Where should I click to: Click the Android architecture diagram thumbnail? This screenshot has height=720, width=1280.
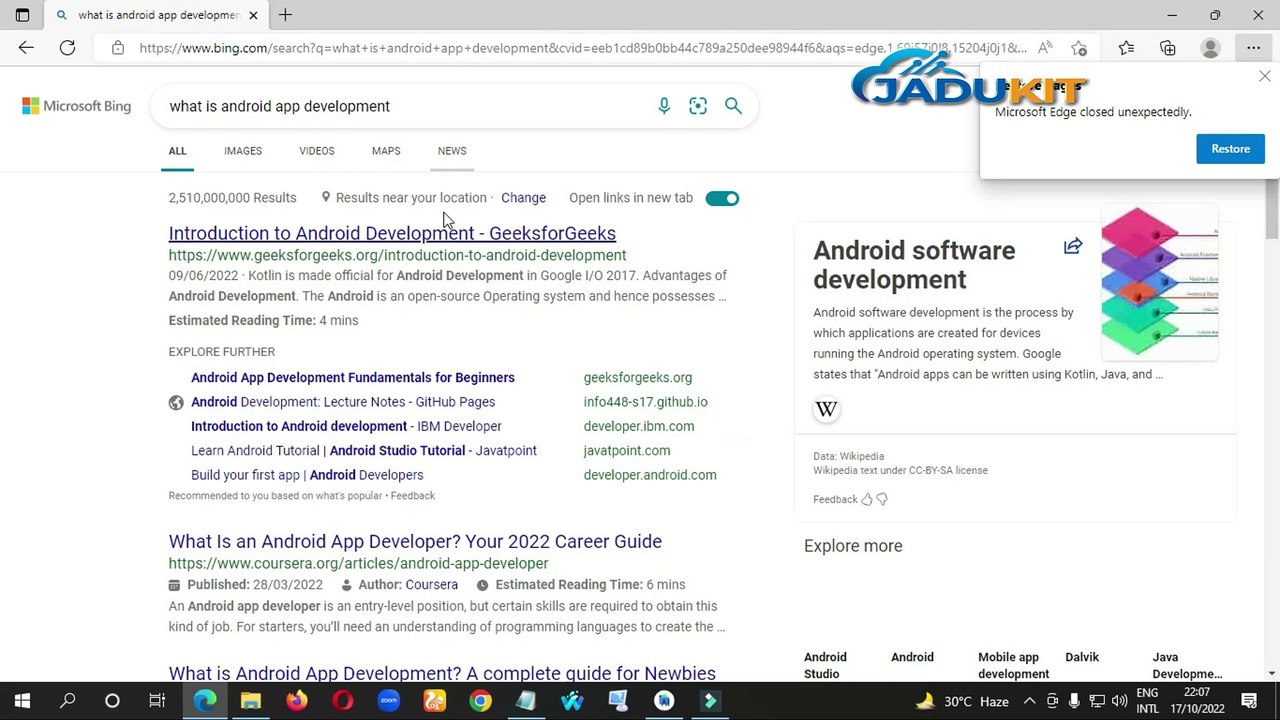1160,283
